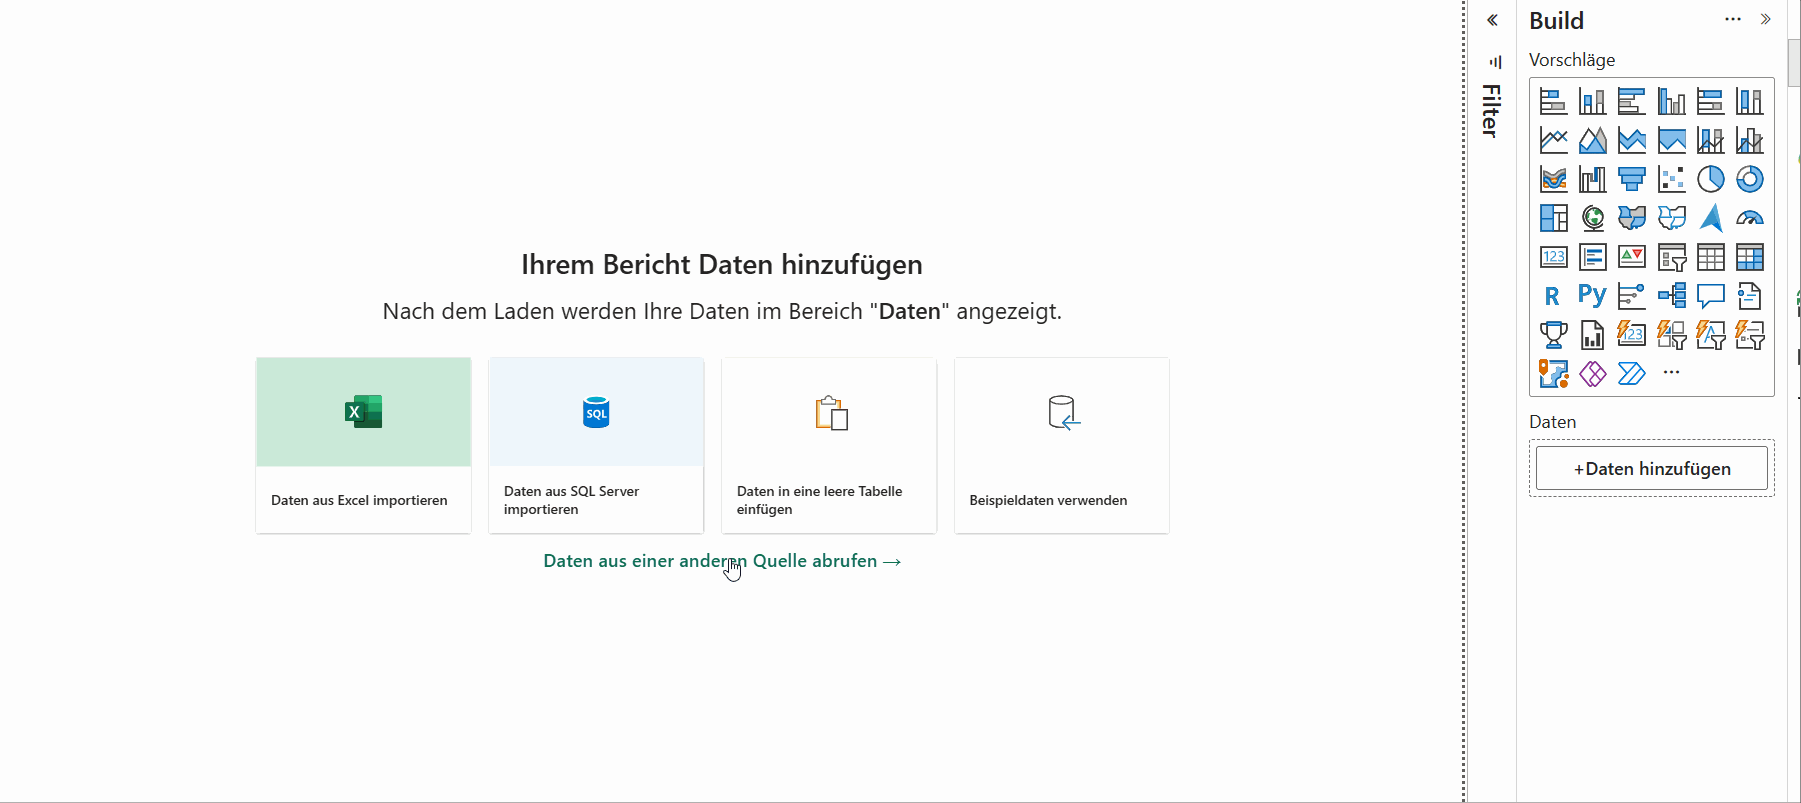Expand the Filter pane with double chevron
The height and width of the screenshot is (803, 1801).
[1492, 20]
